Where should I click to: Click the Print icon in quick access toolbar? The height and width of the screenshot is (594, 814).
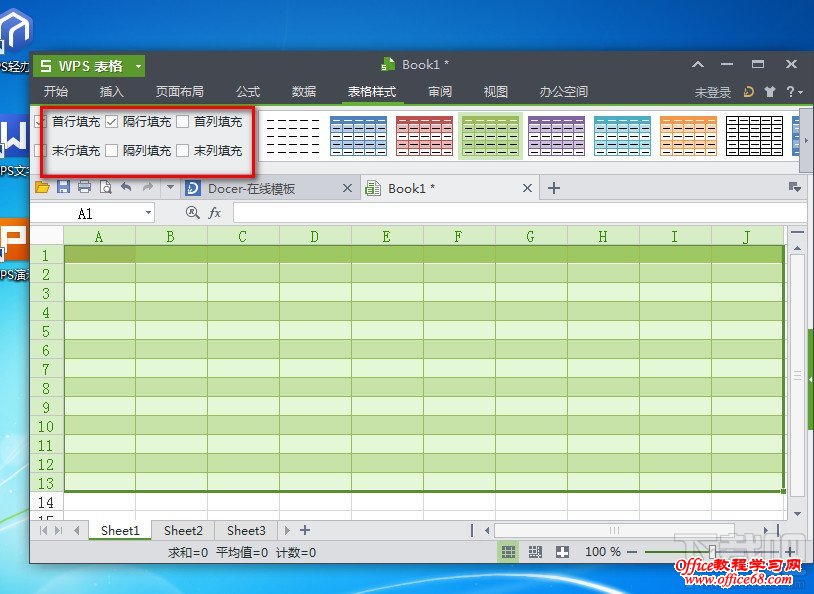click(84, 187)
